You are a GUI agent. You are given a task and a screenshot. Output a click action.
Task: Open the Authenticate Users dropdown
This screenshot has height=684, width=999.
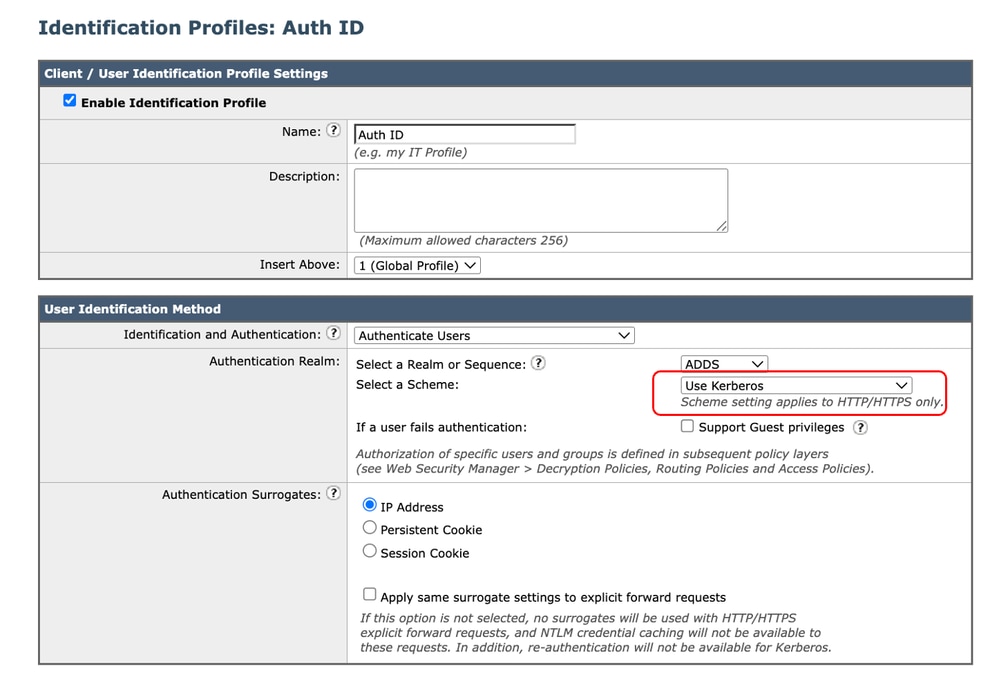(x=494, y=335)
